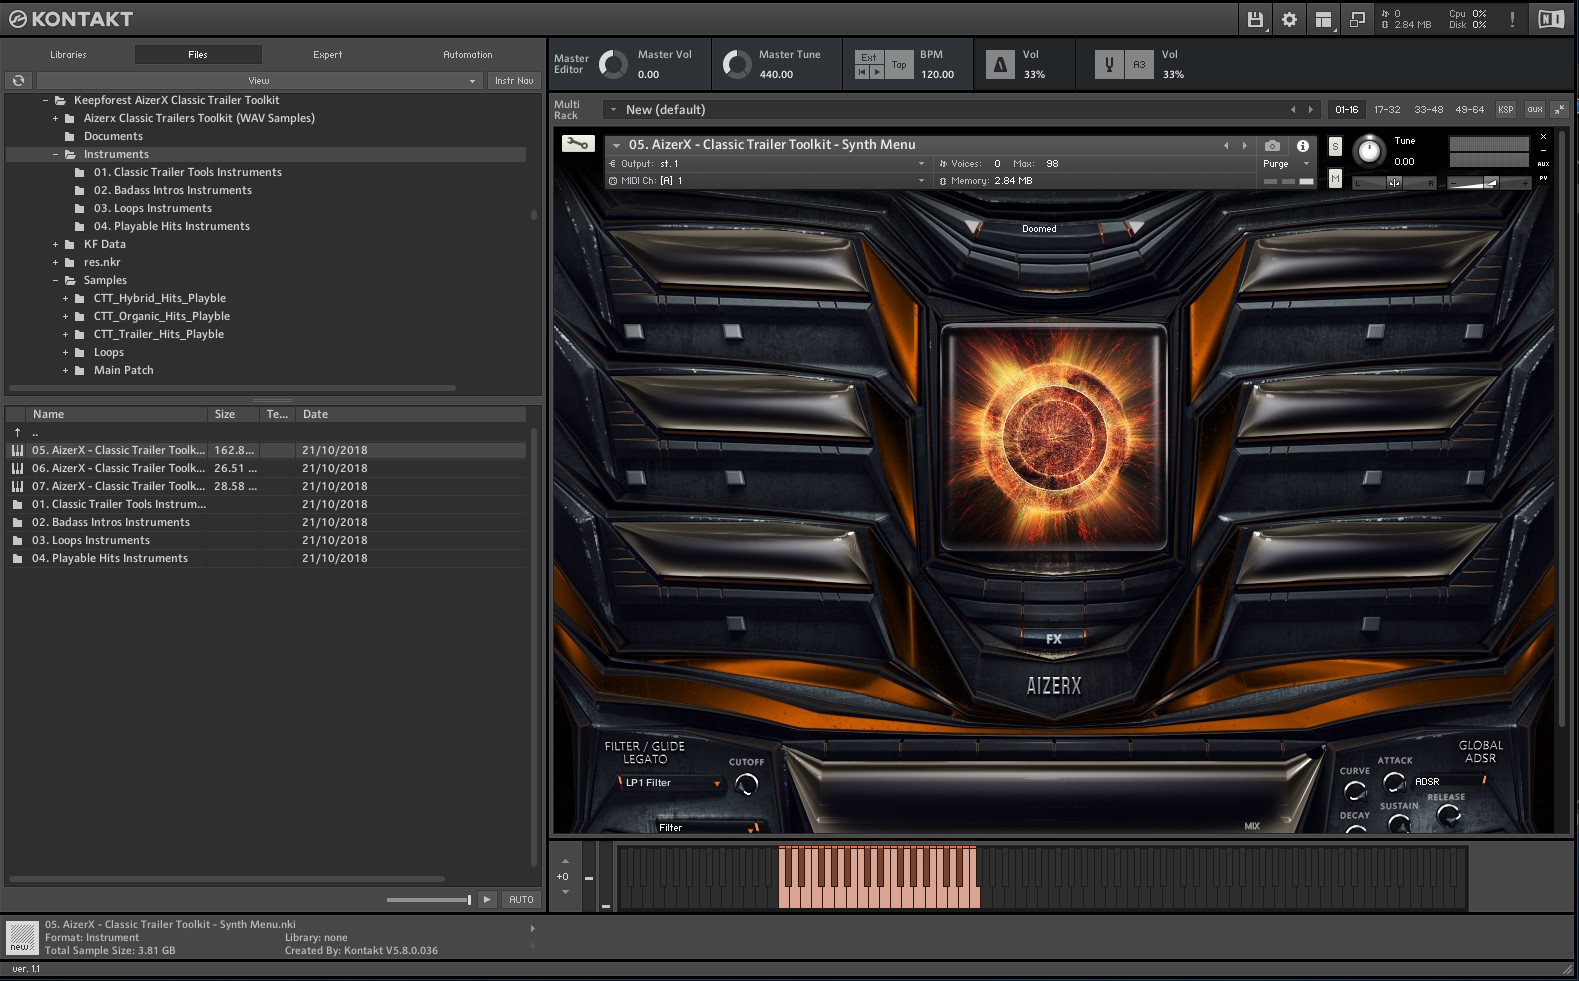Collapse the Instruments folder
Viewport: 1579px width, 981px height.
click(x=56, y=154)
